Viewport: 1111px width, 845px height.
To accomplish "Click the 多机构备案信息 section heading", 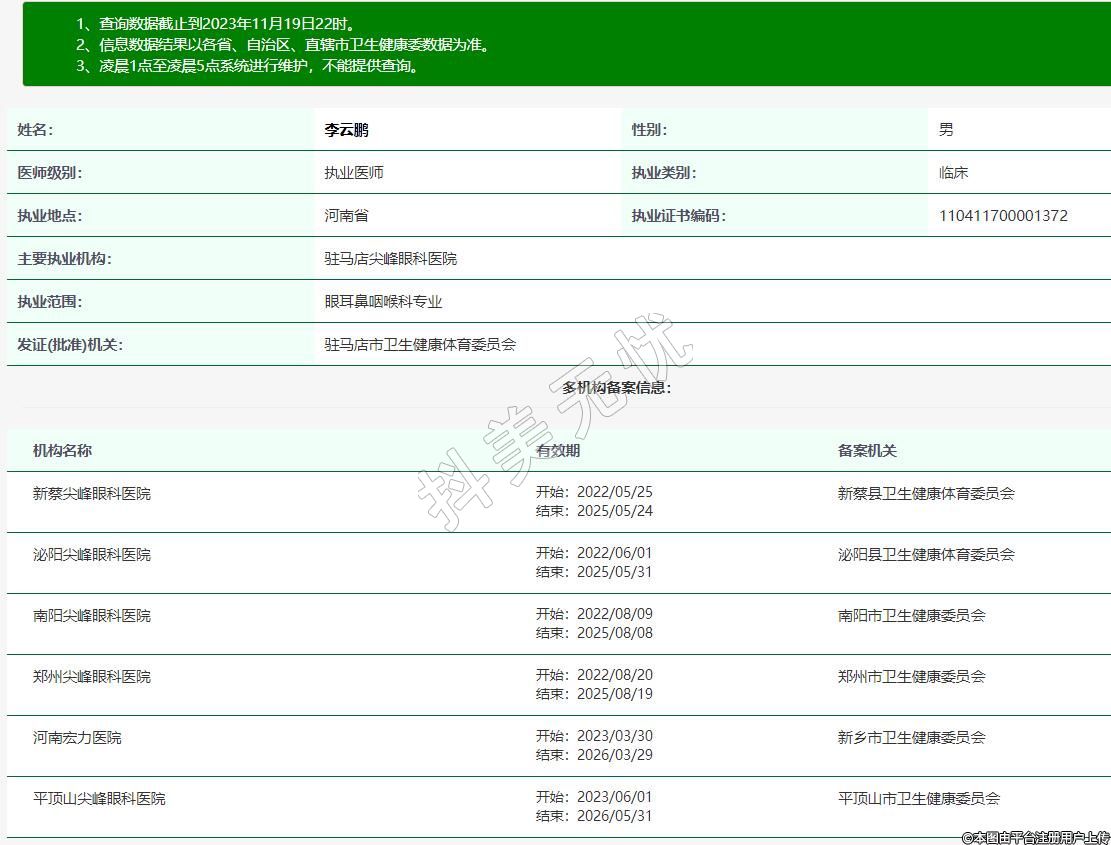I will (x=616, y=388).
